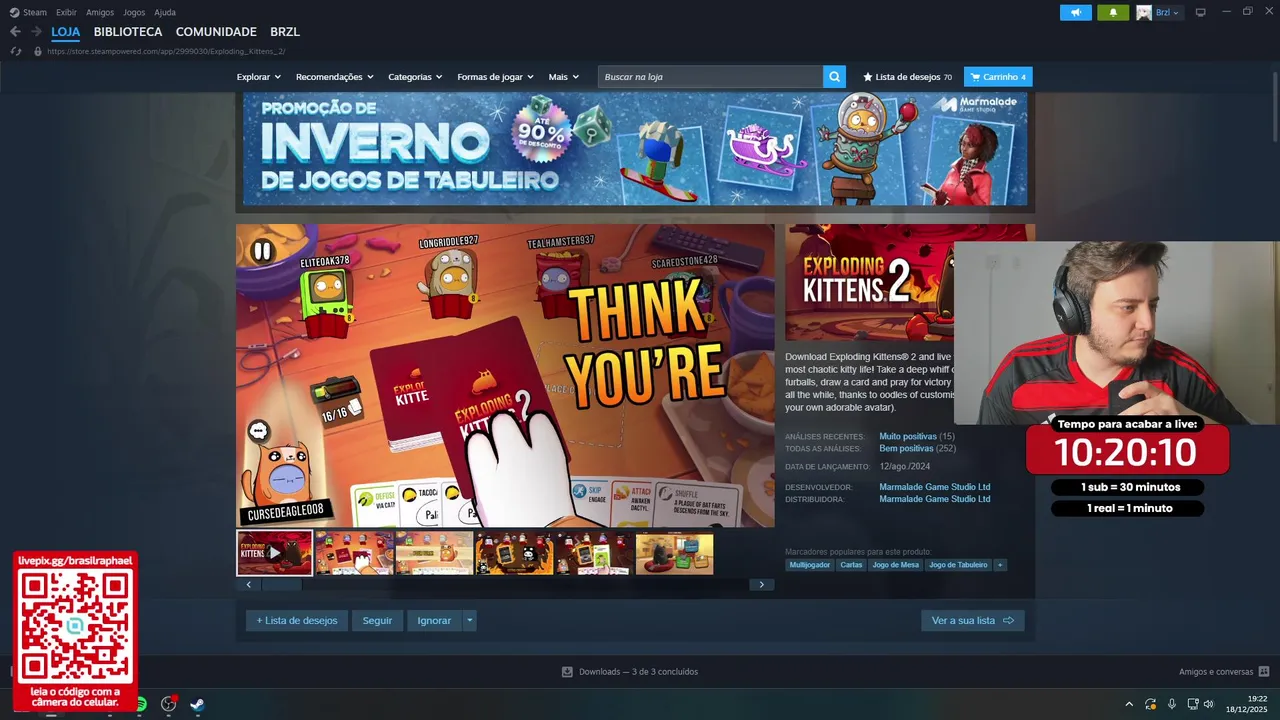This screenshot has height=720, width=1280.
Task: Expand the Explorar store dropdown
Action: (259, 77)
